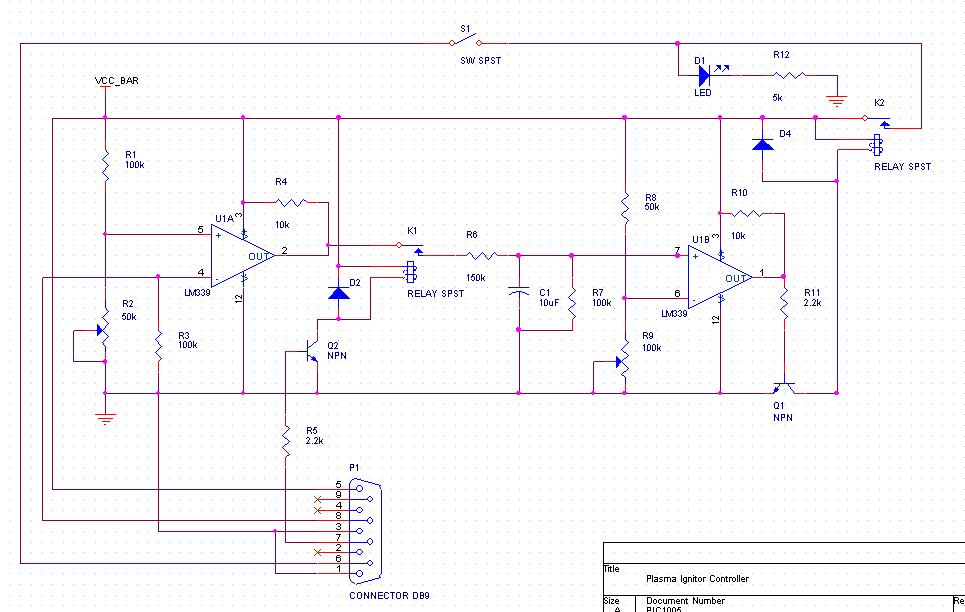Image resolution: width=965 pixels, height=612 pixels.
Task: Click the SW SPST label
Action: coord(481,60)
